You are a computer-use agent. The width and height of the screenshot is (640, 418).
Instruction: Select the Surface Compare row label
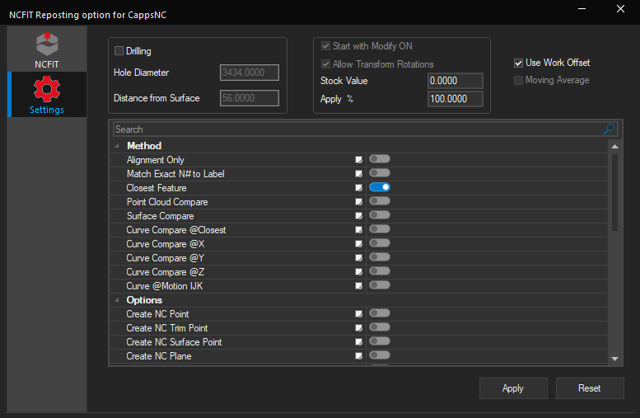(x=160, y=216)
